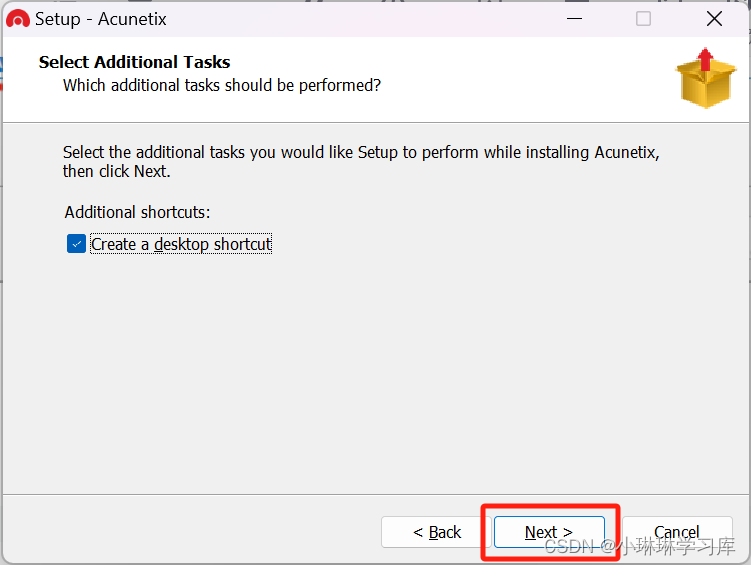Click the installer box icon
The height and width of the screenshot is (565, 751).
point(706,78)
